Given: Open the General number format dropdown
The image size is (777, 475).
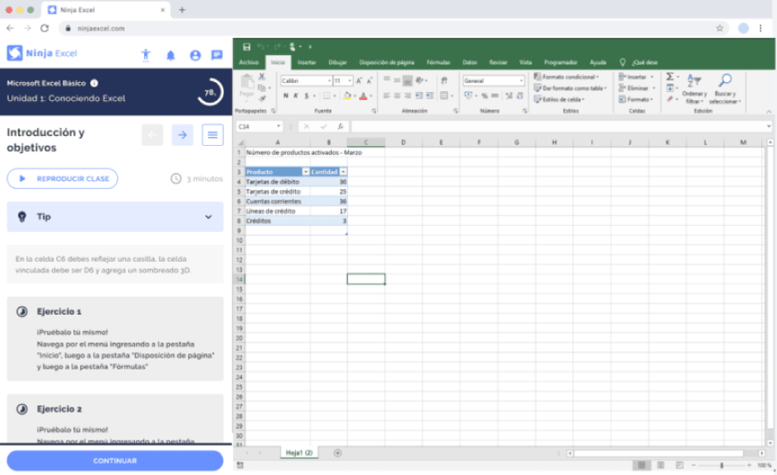Looking at the screenshot, I should tap(521, 80).
